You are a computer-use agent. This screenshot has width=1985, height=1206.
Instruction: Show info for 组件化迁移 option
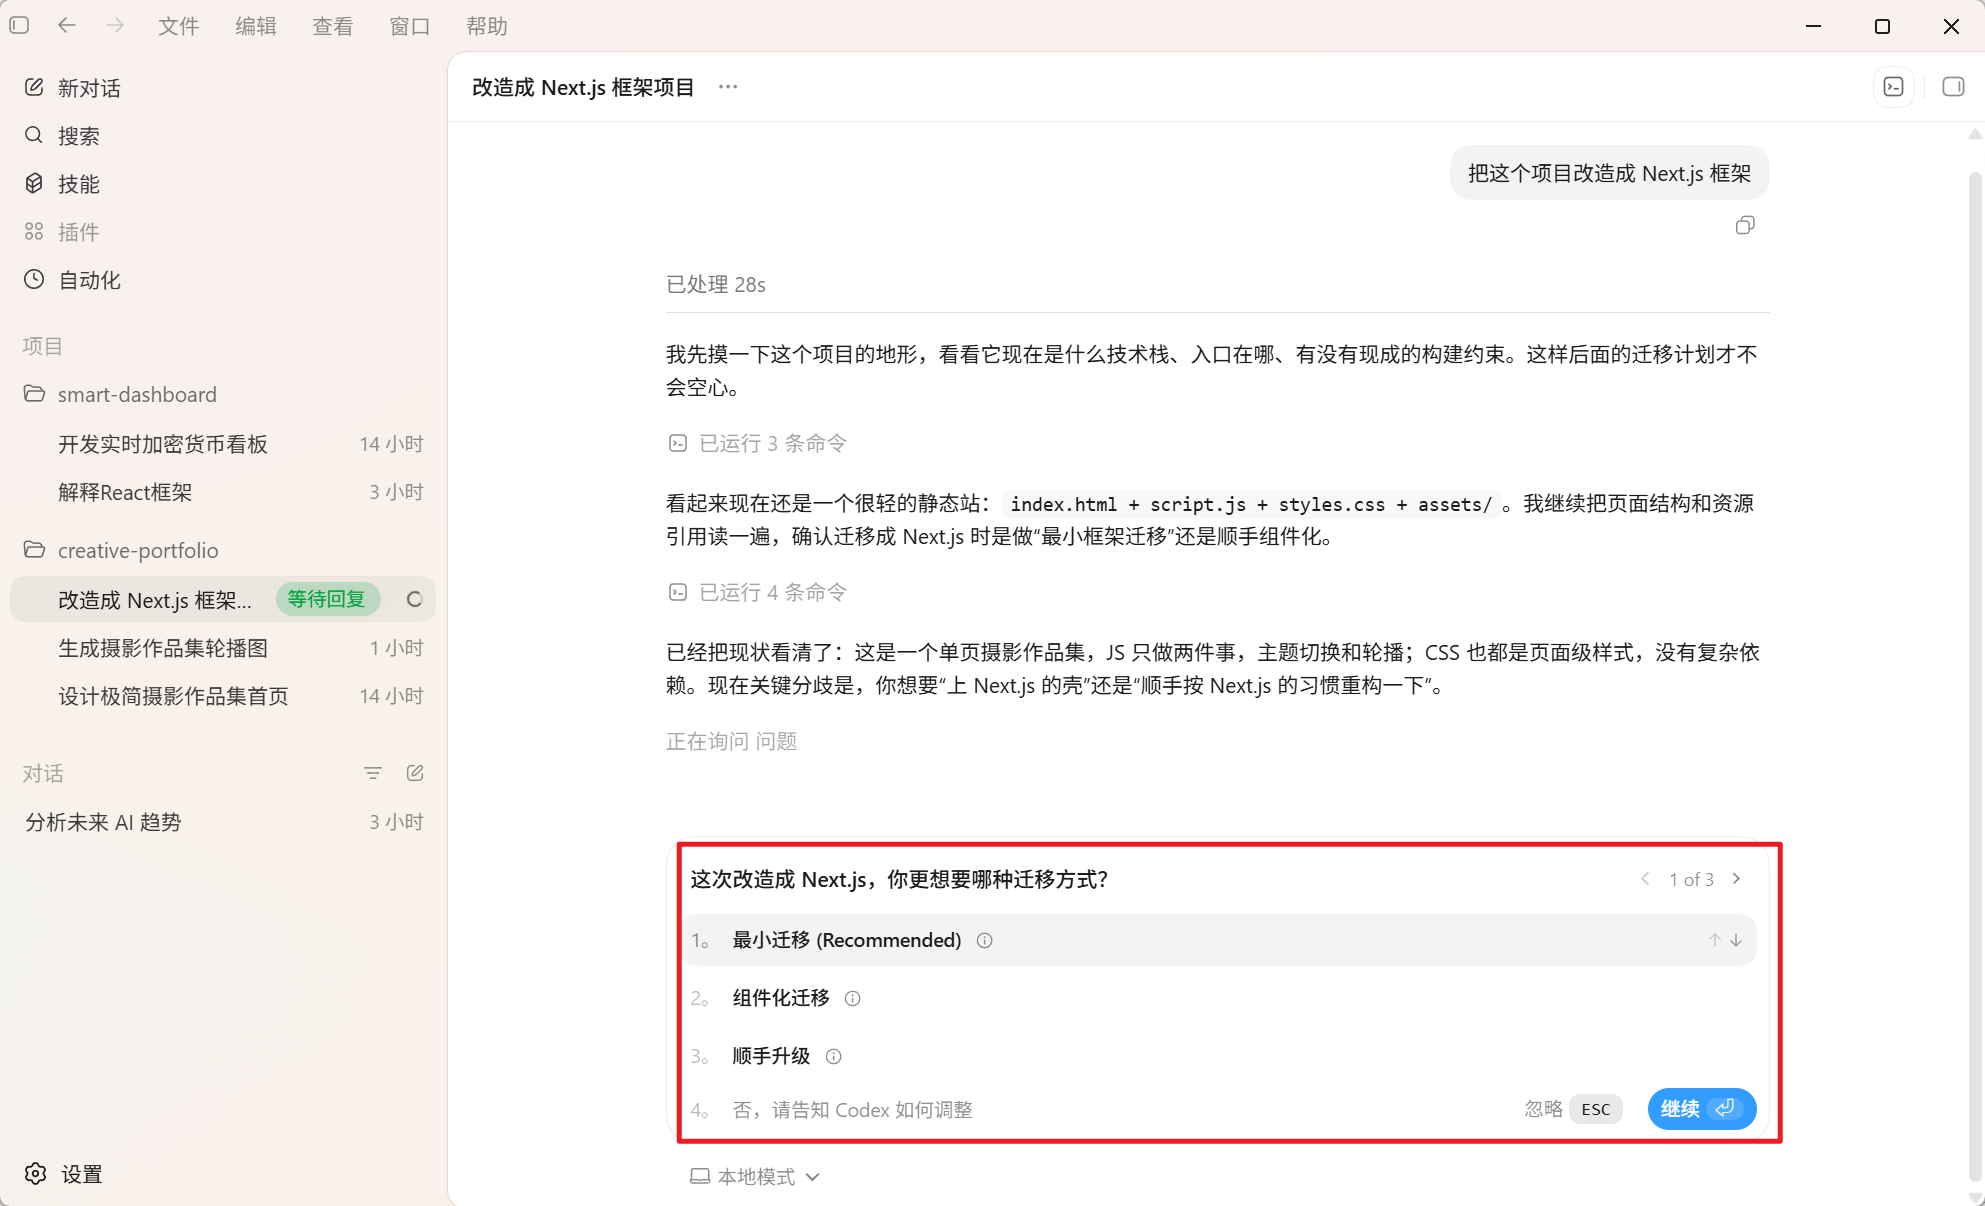coord(853,999)
